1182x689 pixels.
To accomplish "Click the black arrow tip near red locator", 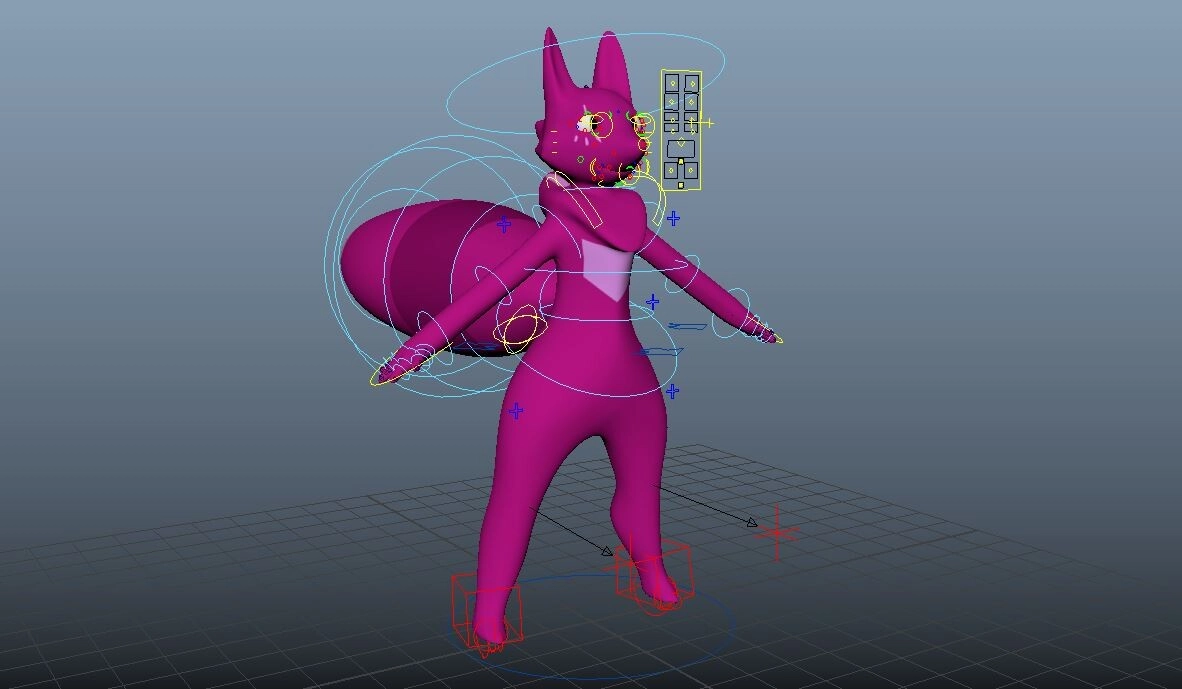I will [x=753, y=522].
